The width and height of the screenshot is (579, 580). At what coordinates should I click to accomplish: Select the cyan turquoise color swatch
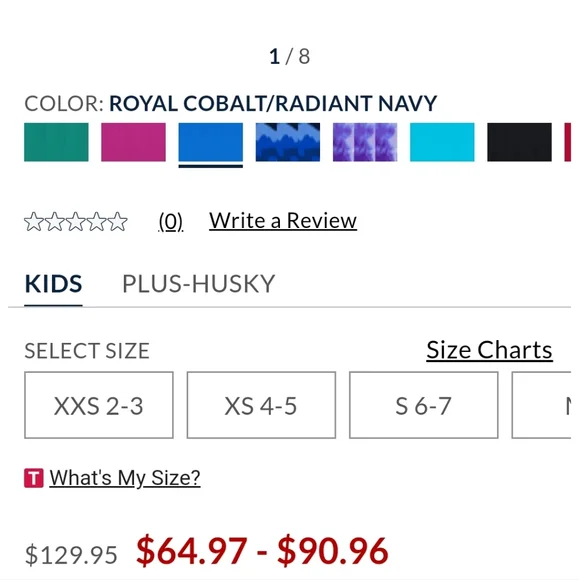click(x=442, y=142)
